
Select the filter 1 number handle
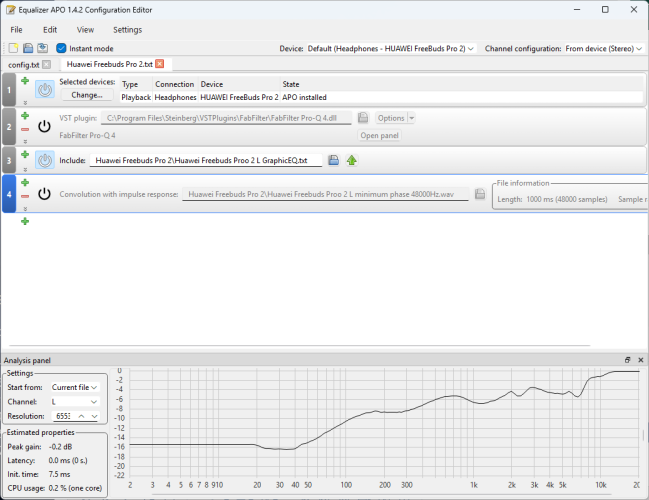coord(9,89)
